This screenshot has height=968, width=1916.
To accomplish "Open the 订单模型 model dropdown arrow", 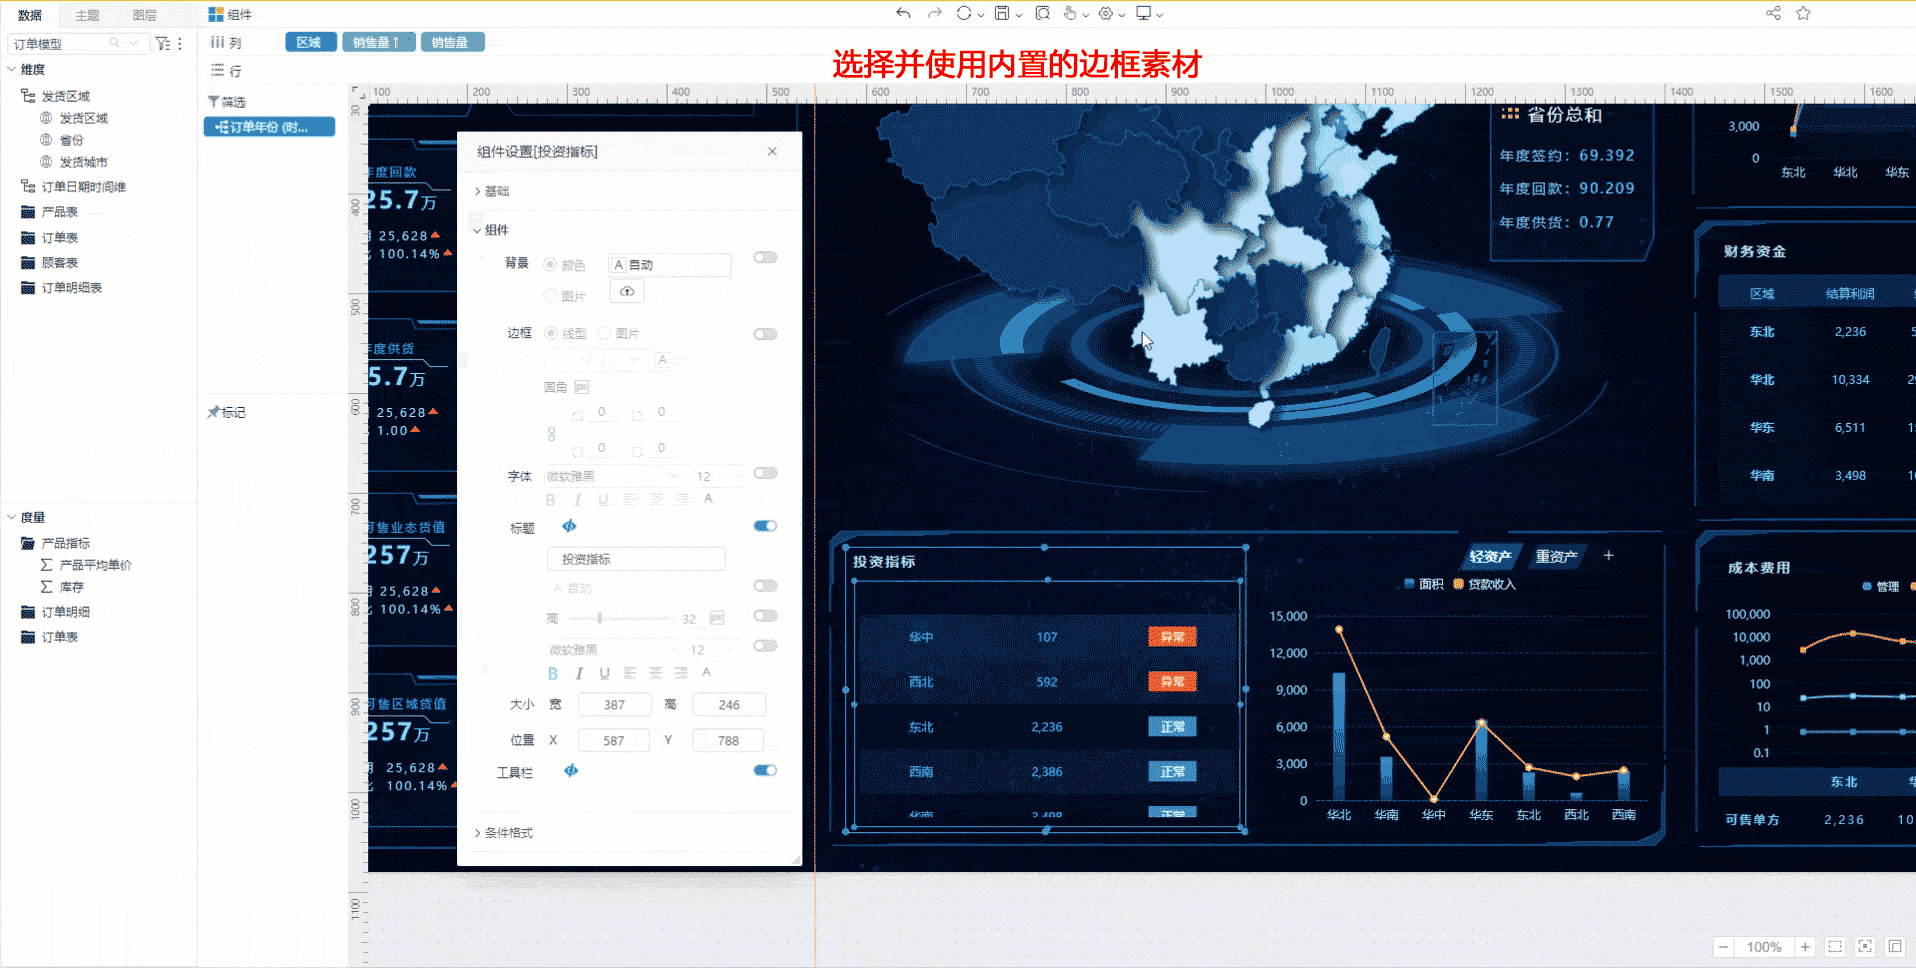I will point(133,43).
